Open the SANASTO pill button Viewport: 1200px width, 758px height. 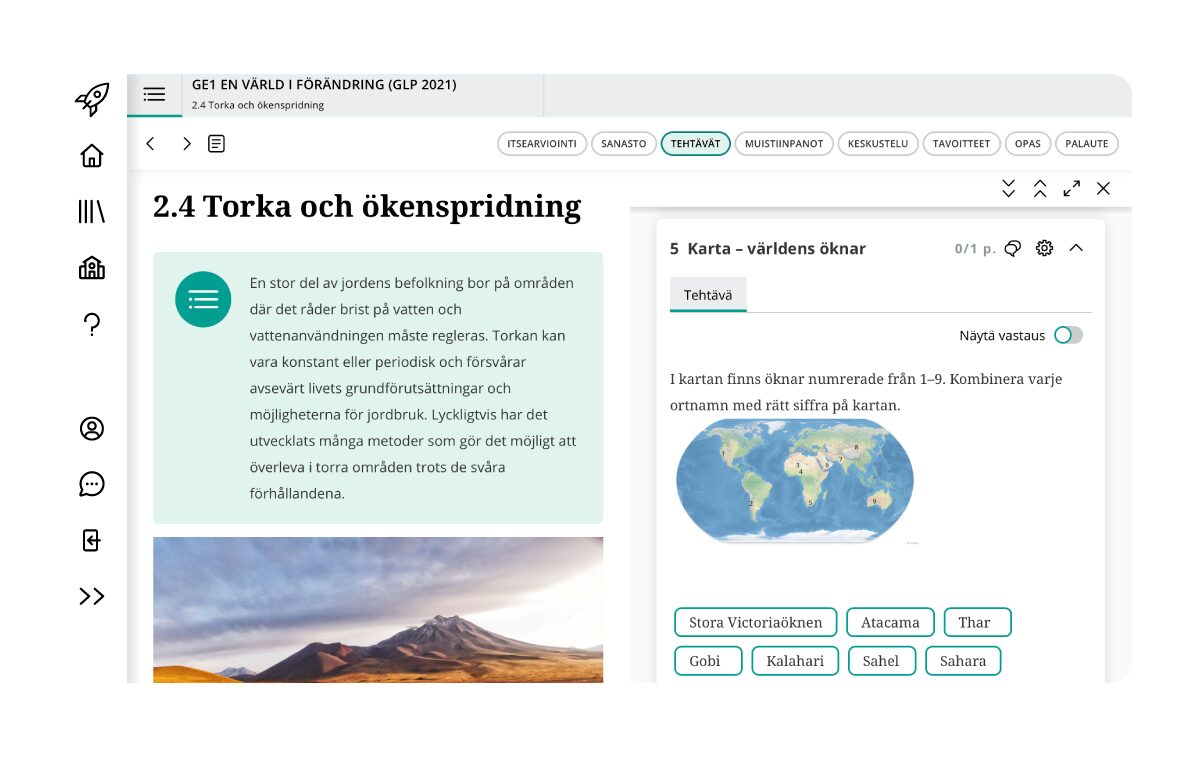624,144
